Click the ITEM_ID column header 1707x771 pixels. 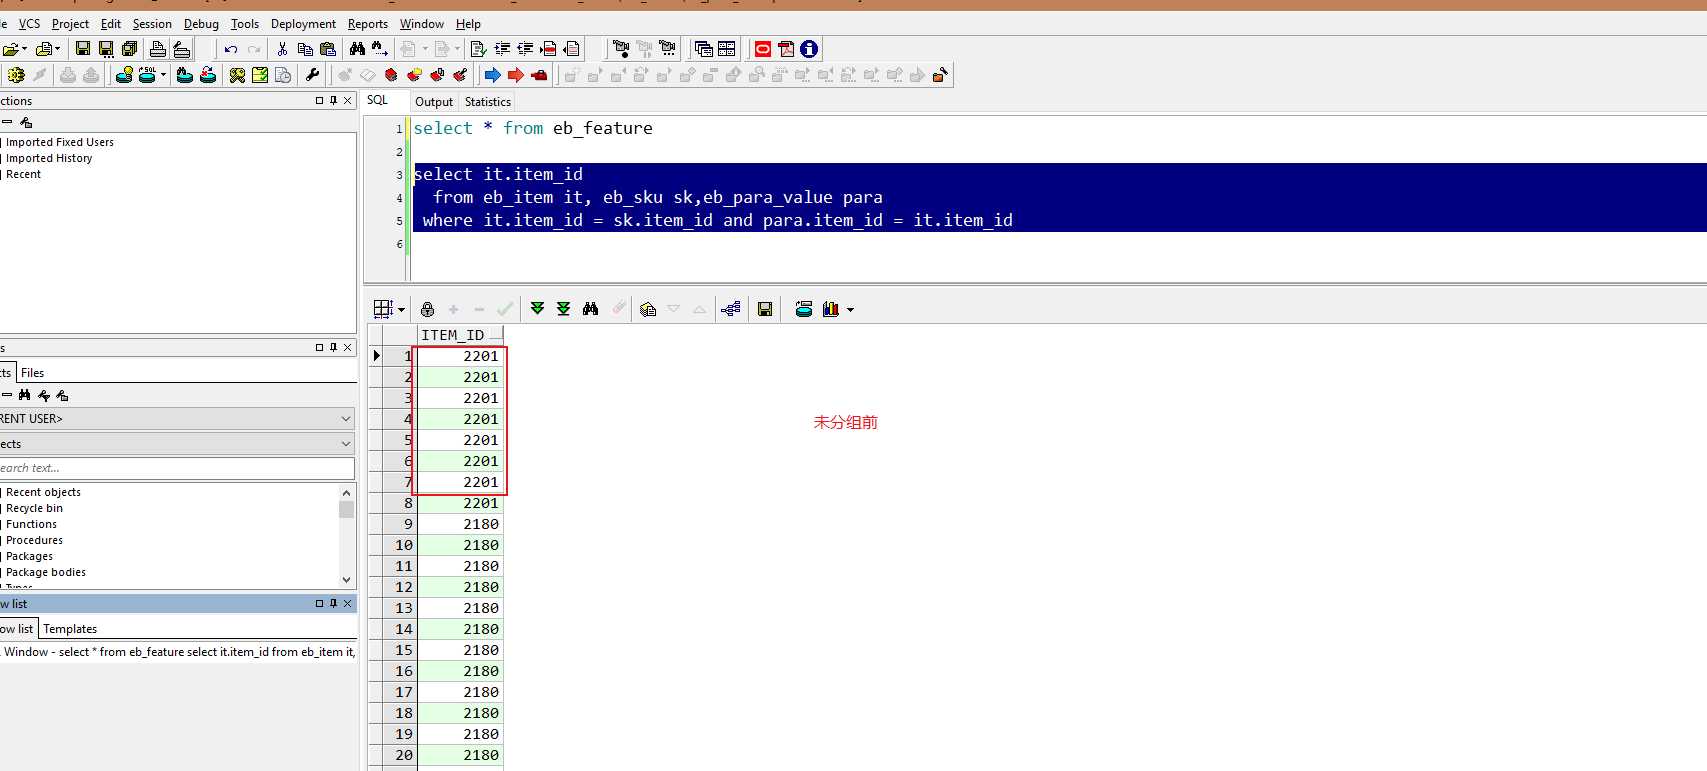[x=459, y=335]
